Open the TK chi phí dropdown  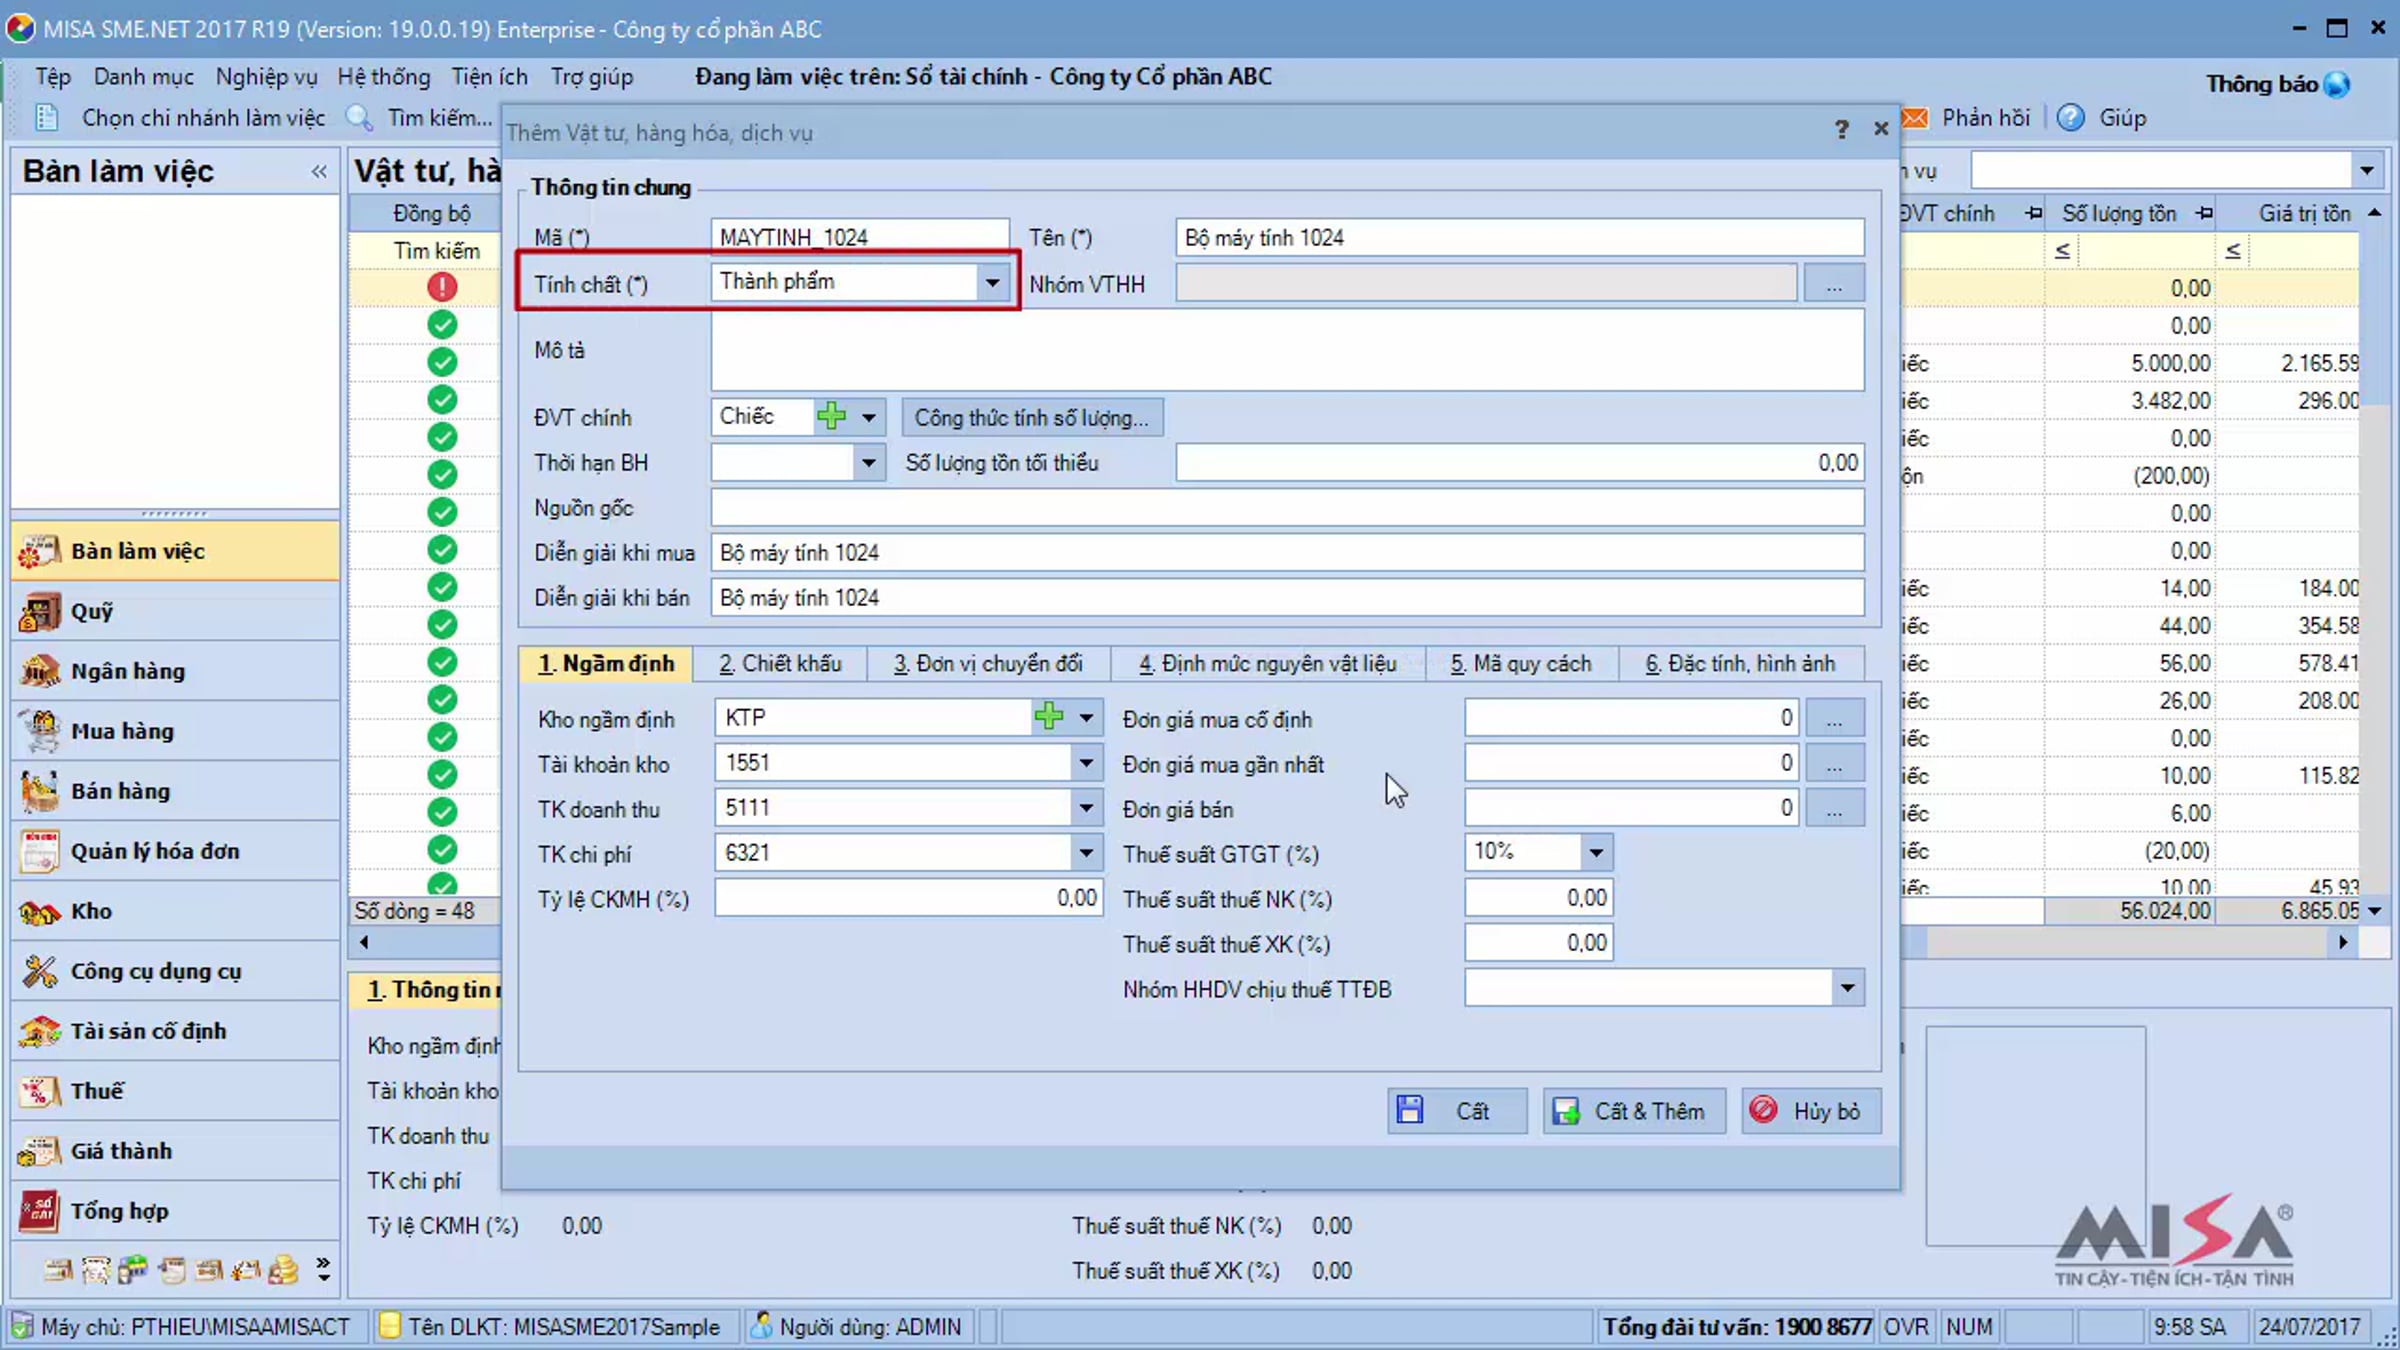pyautogui.click(x=1086, y=853)
